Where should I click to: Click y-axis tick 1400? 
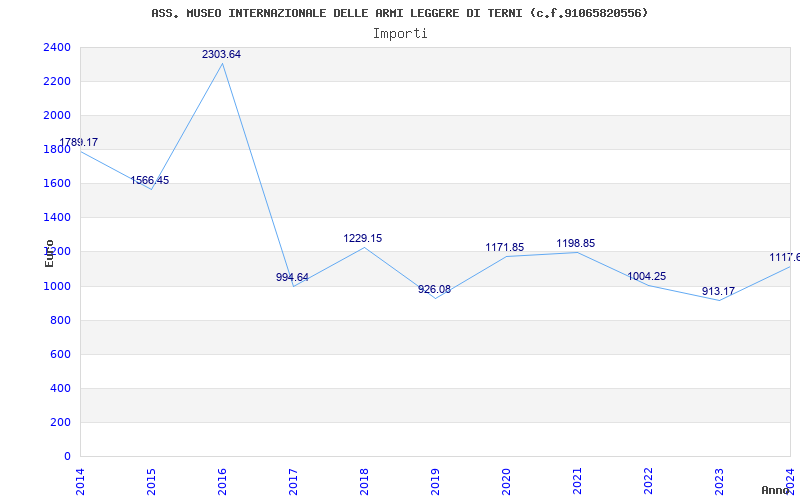(57, 217)
